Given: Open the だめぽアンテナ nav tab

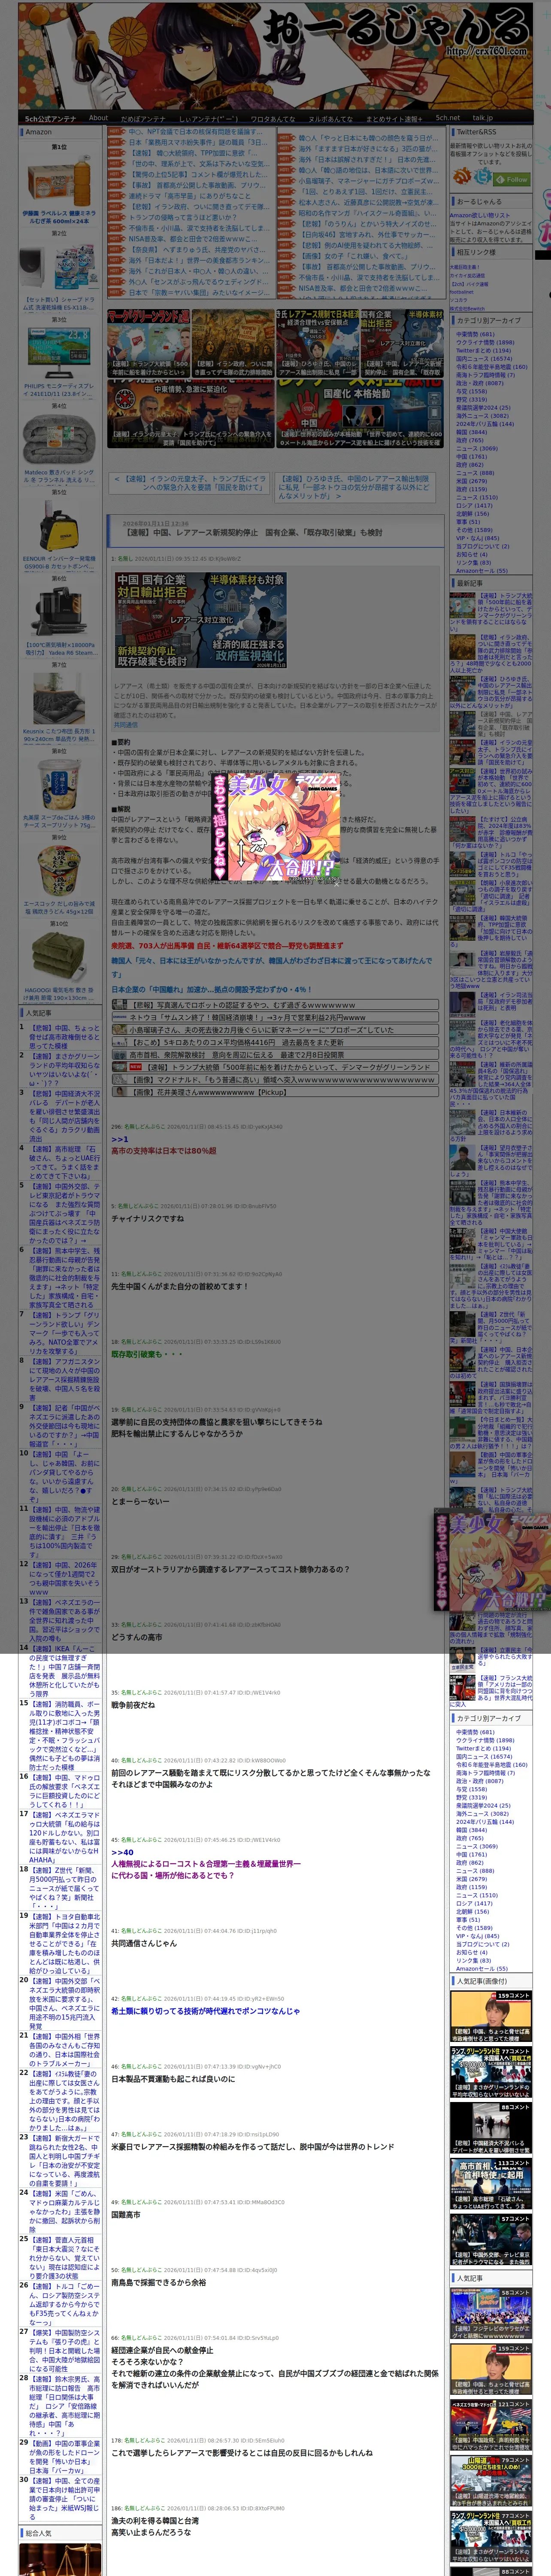Looking at the screenshot, I should [x=143, y=118].
